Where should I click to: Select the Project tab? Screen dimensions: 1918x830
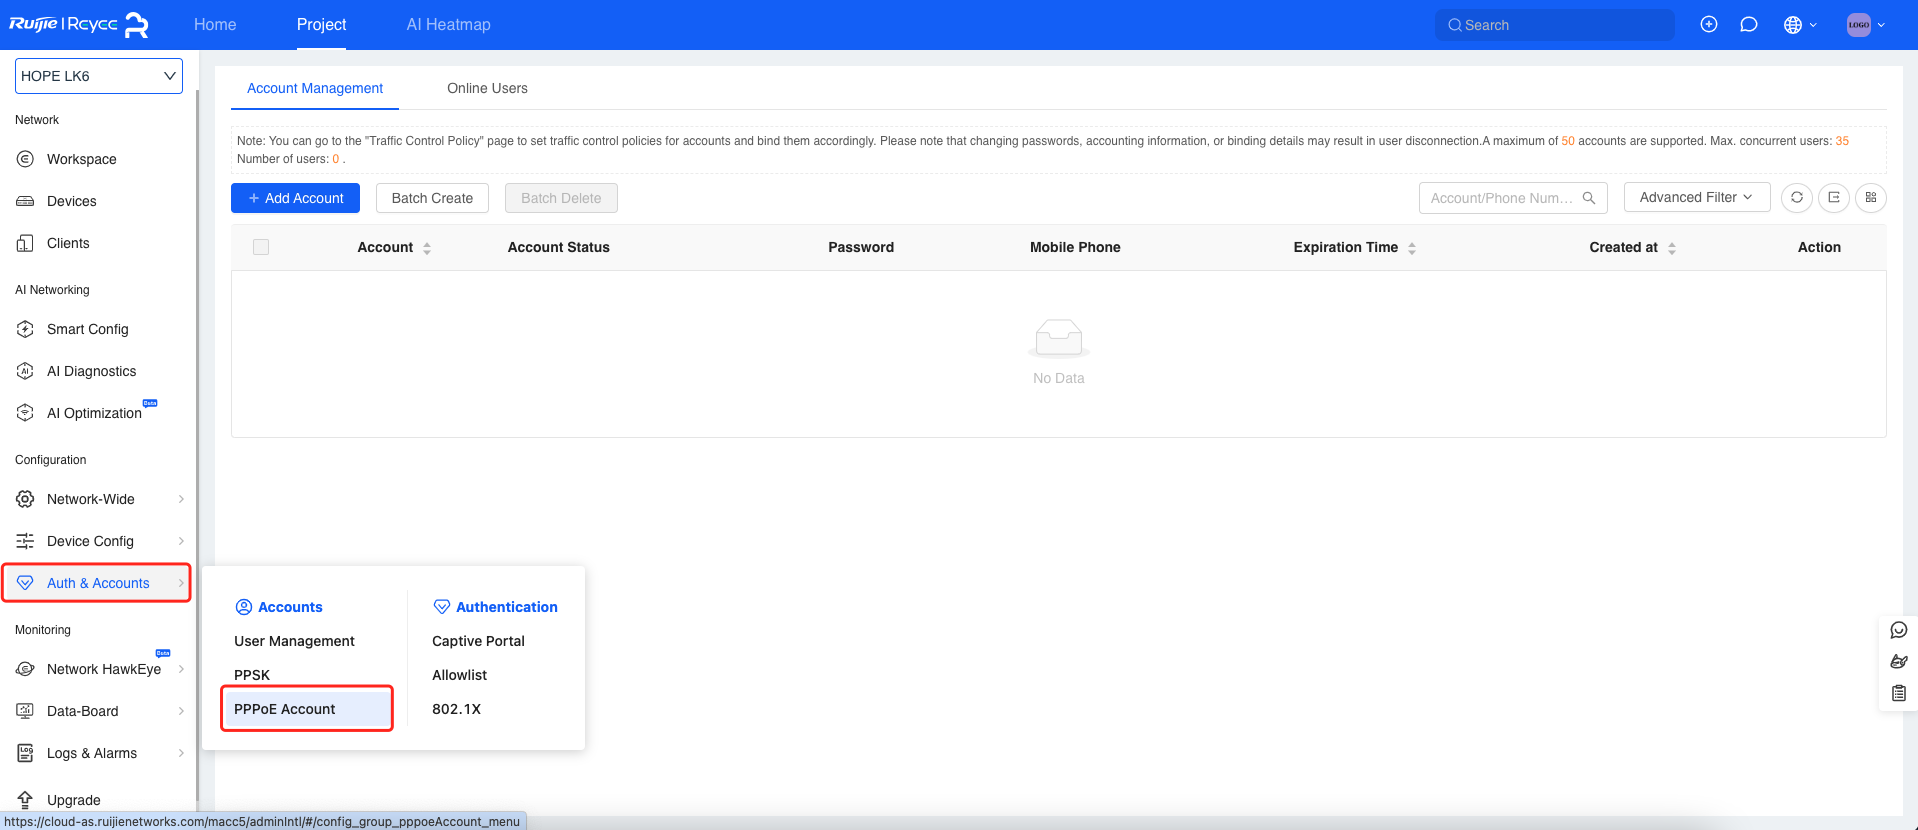(321, 24)
